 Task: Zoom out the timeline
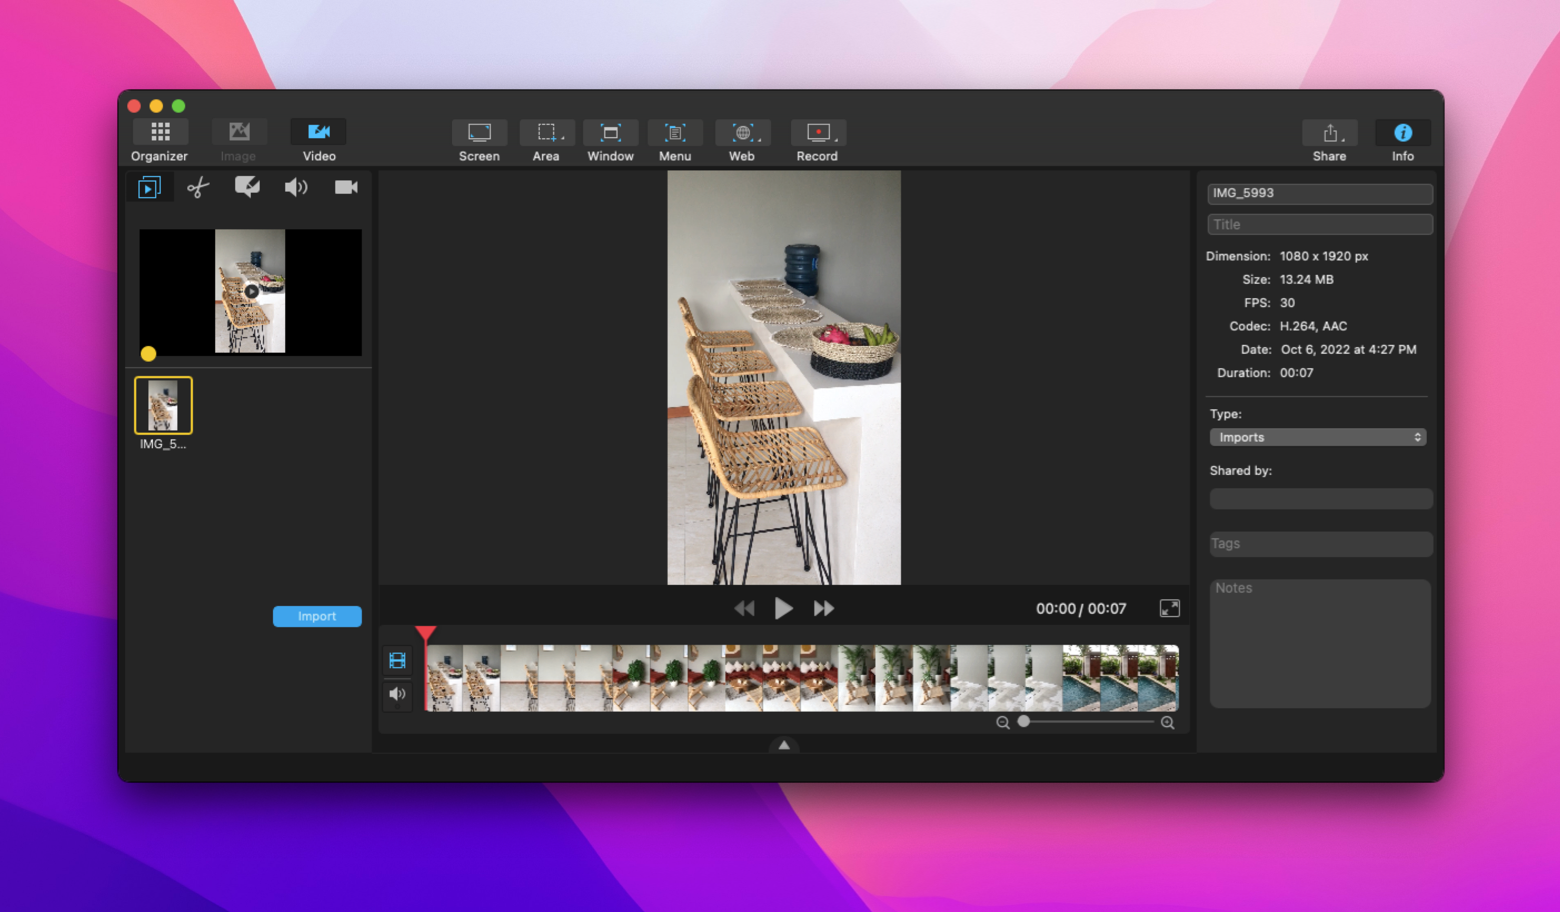1002,722
